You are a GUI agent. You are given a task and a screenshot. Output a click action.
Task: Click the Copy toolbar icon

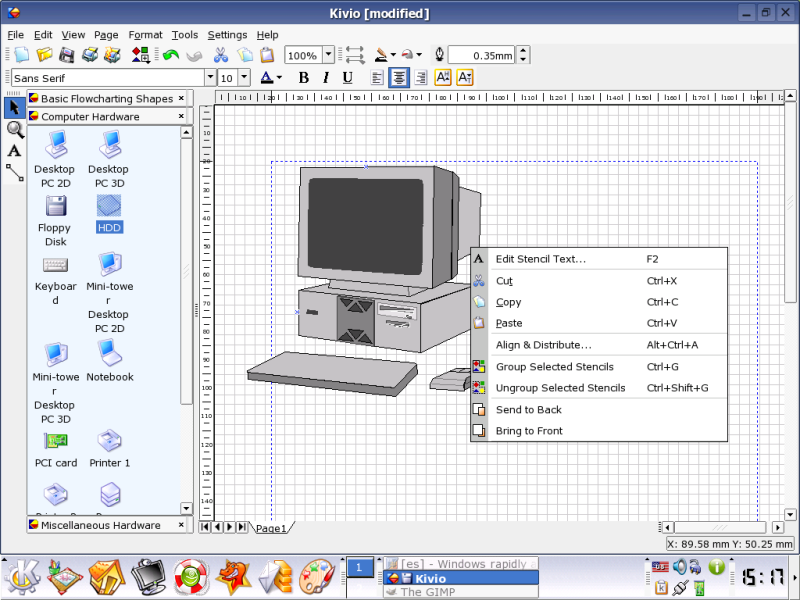click(245, 55)
